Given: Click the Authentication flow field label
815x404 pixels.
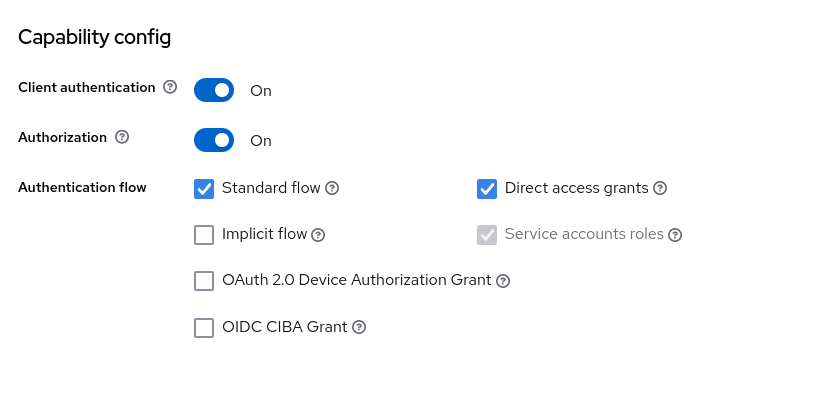Looking at the screenshot, I should click(82, 187).
